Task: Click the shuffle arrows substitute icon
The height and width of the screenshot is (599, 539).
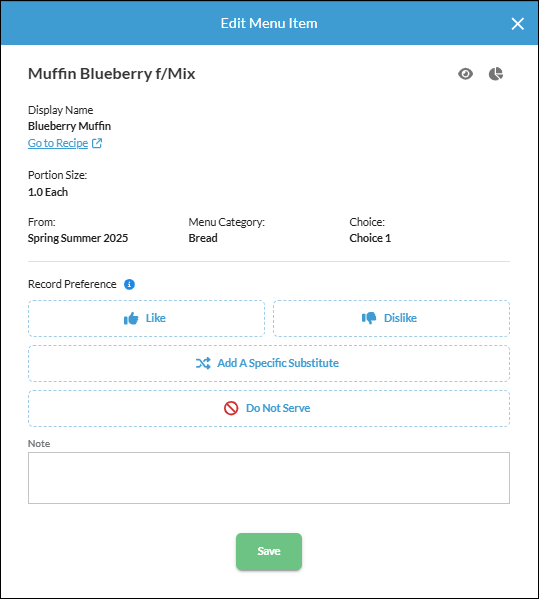Action: click(x=203, y=363)
